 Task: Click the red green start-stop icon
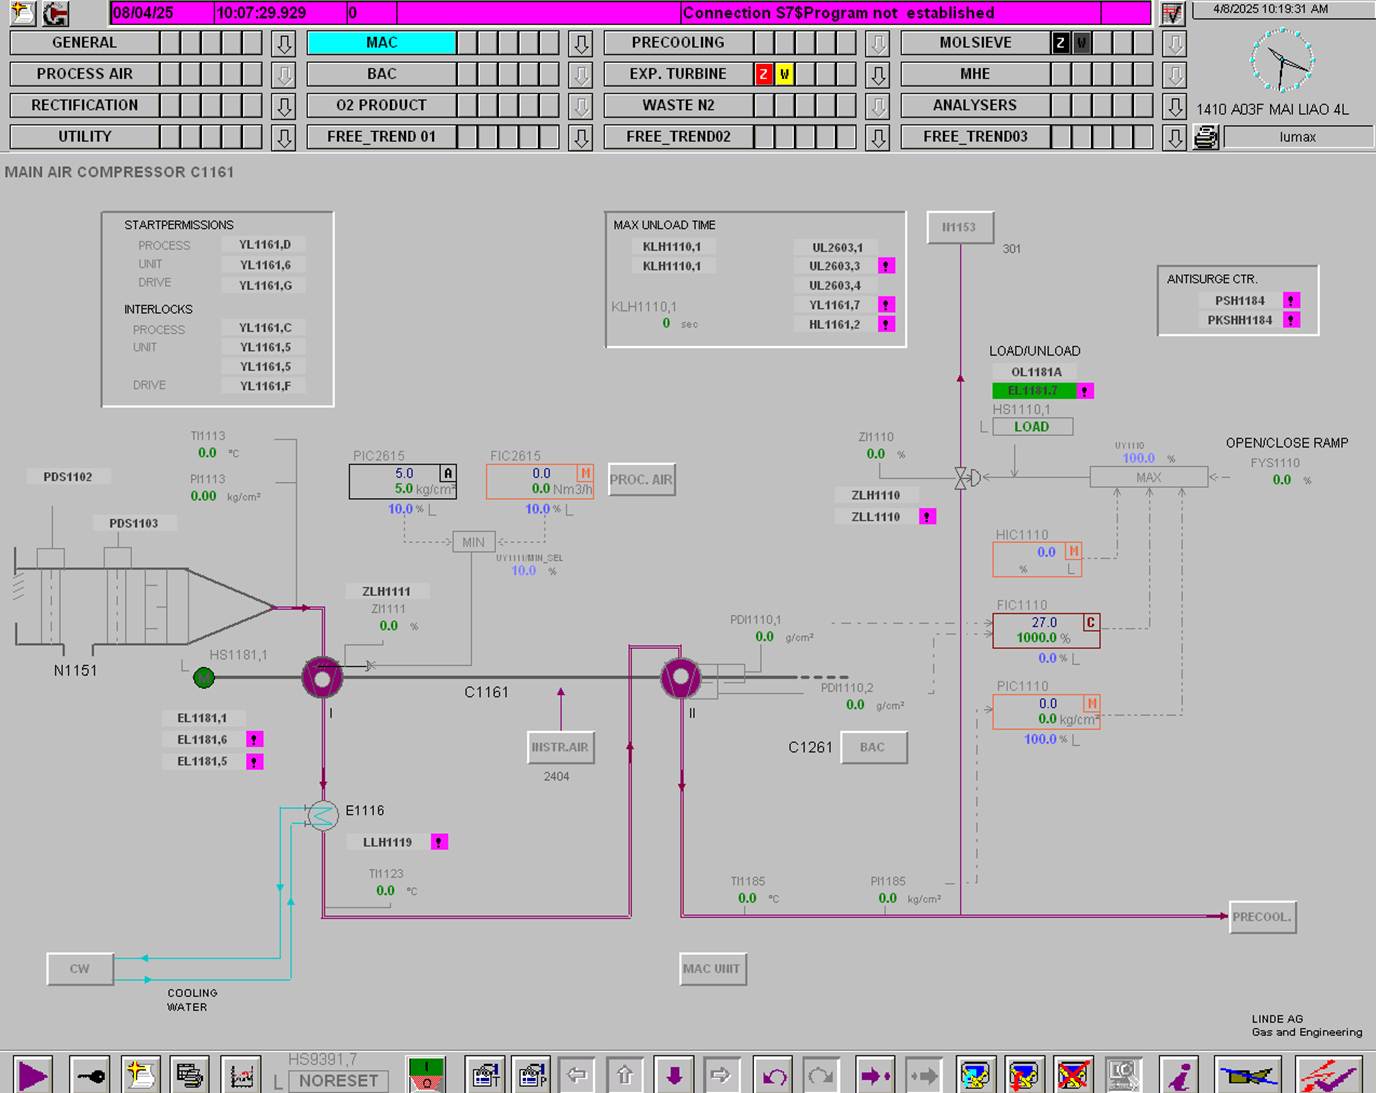427,1075
